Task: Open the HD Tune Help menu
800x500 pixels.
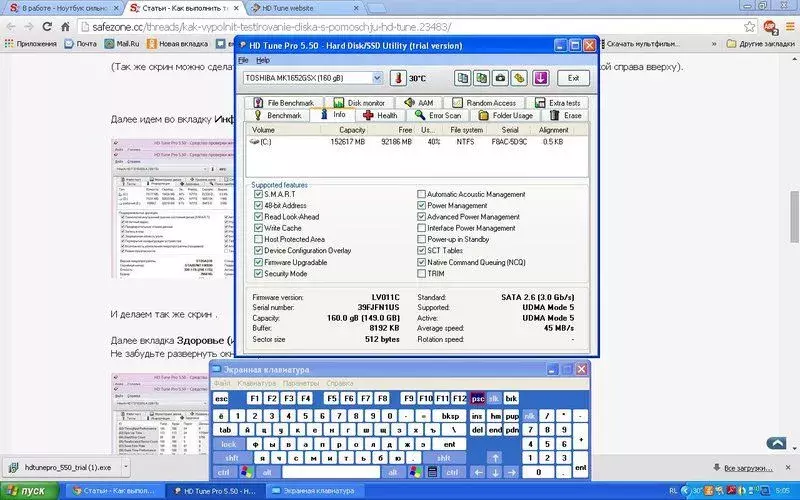Action: click(263, 60)
